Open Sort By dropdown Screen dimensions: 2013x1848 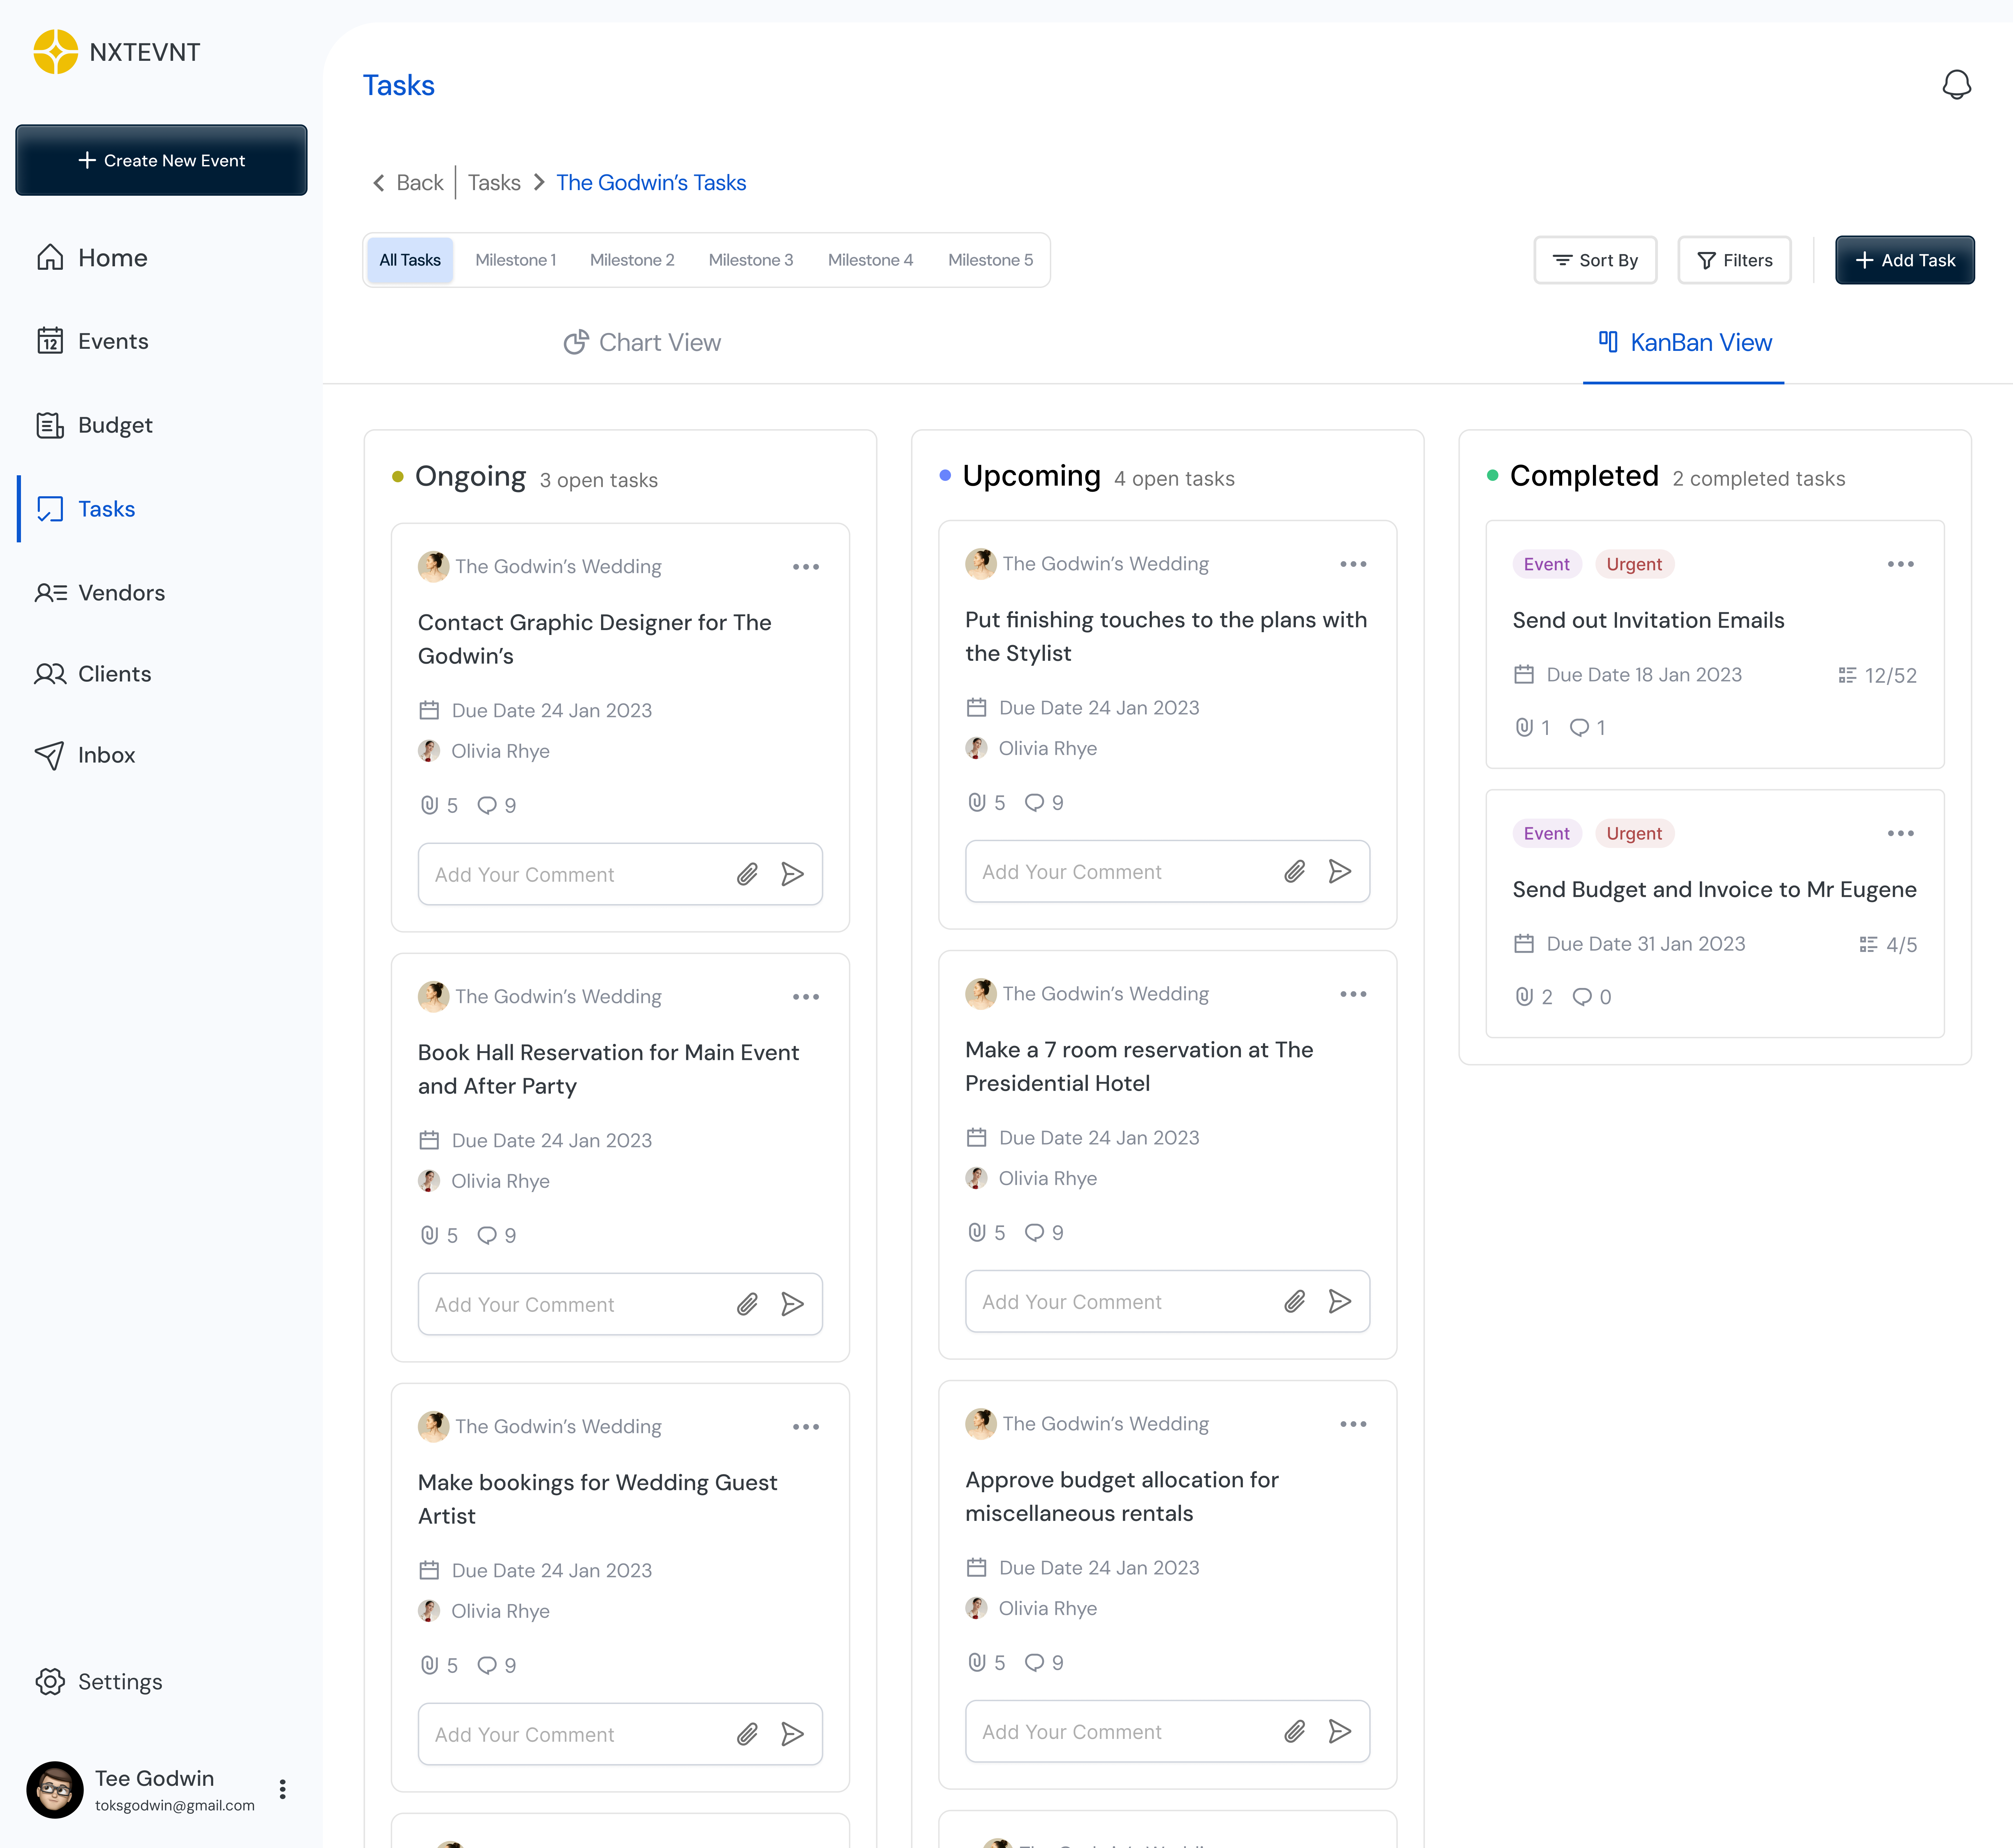[1595, 260]
